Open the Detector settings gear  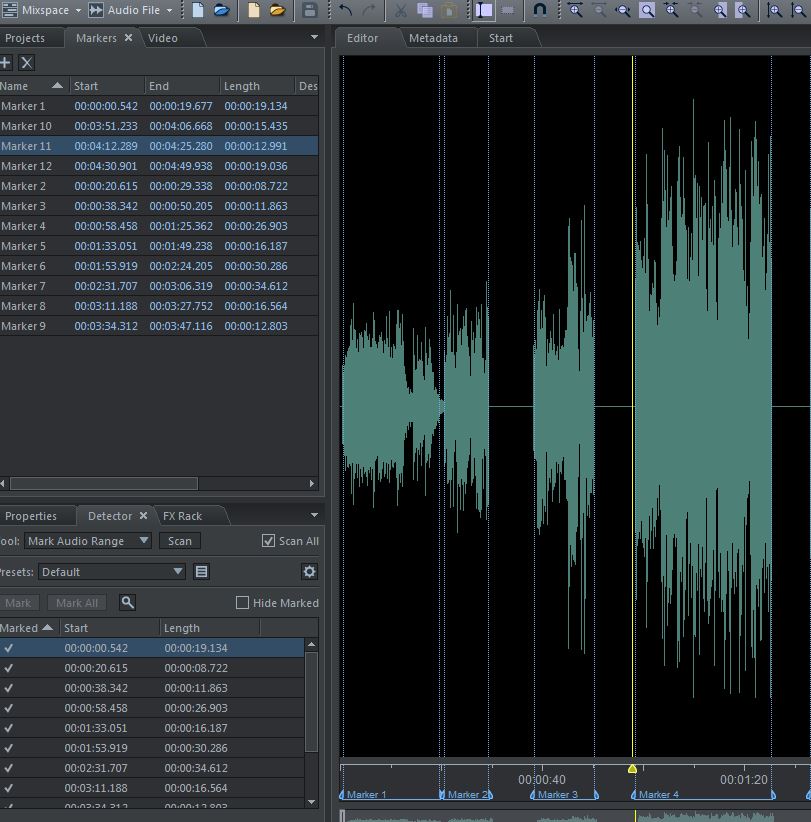pos(309,572)
